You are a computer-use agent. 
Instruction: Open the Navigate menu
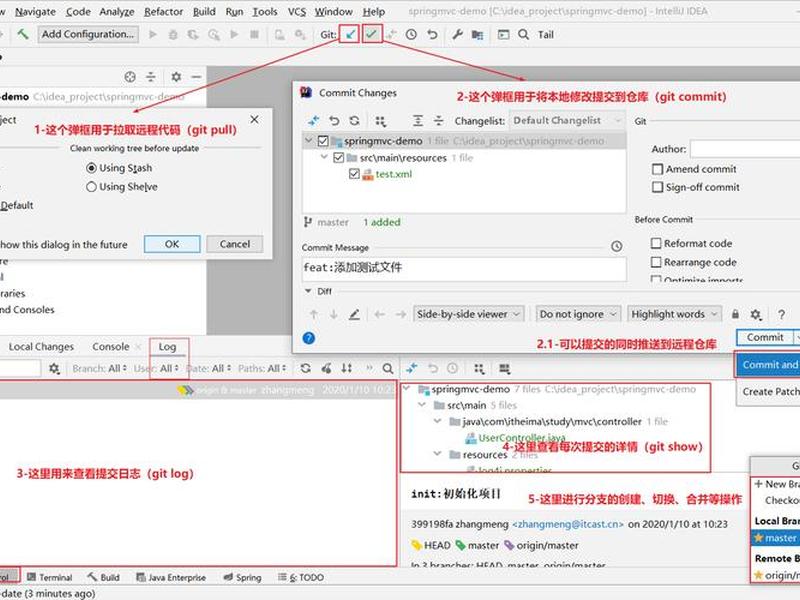click(x=35, y=12)
